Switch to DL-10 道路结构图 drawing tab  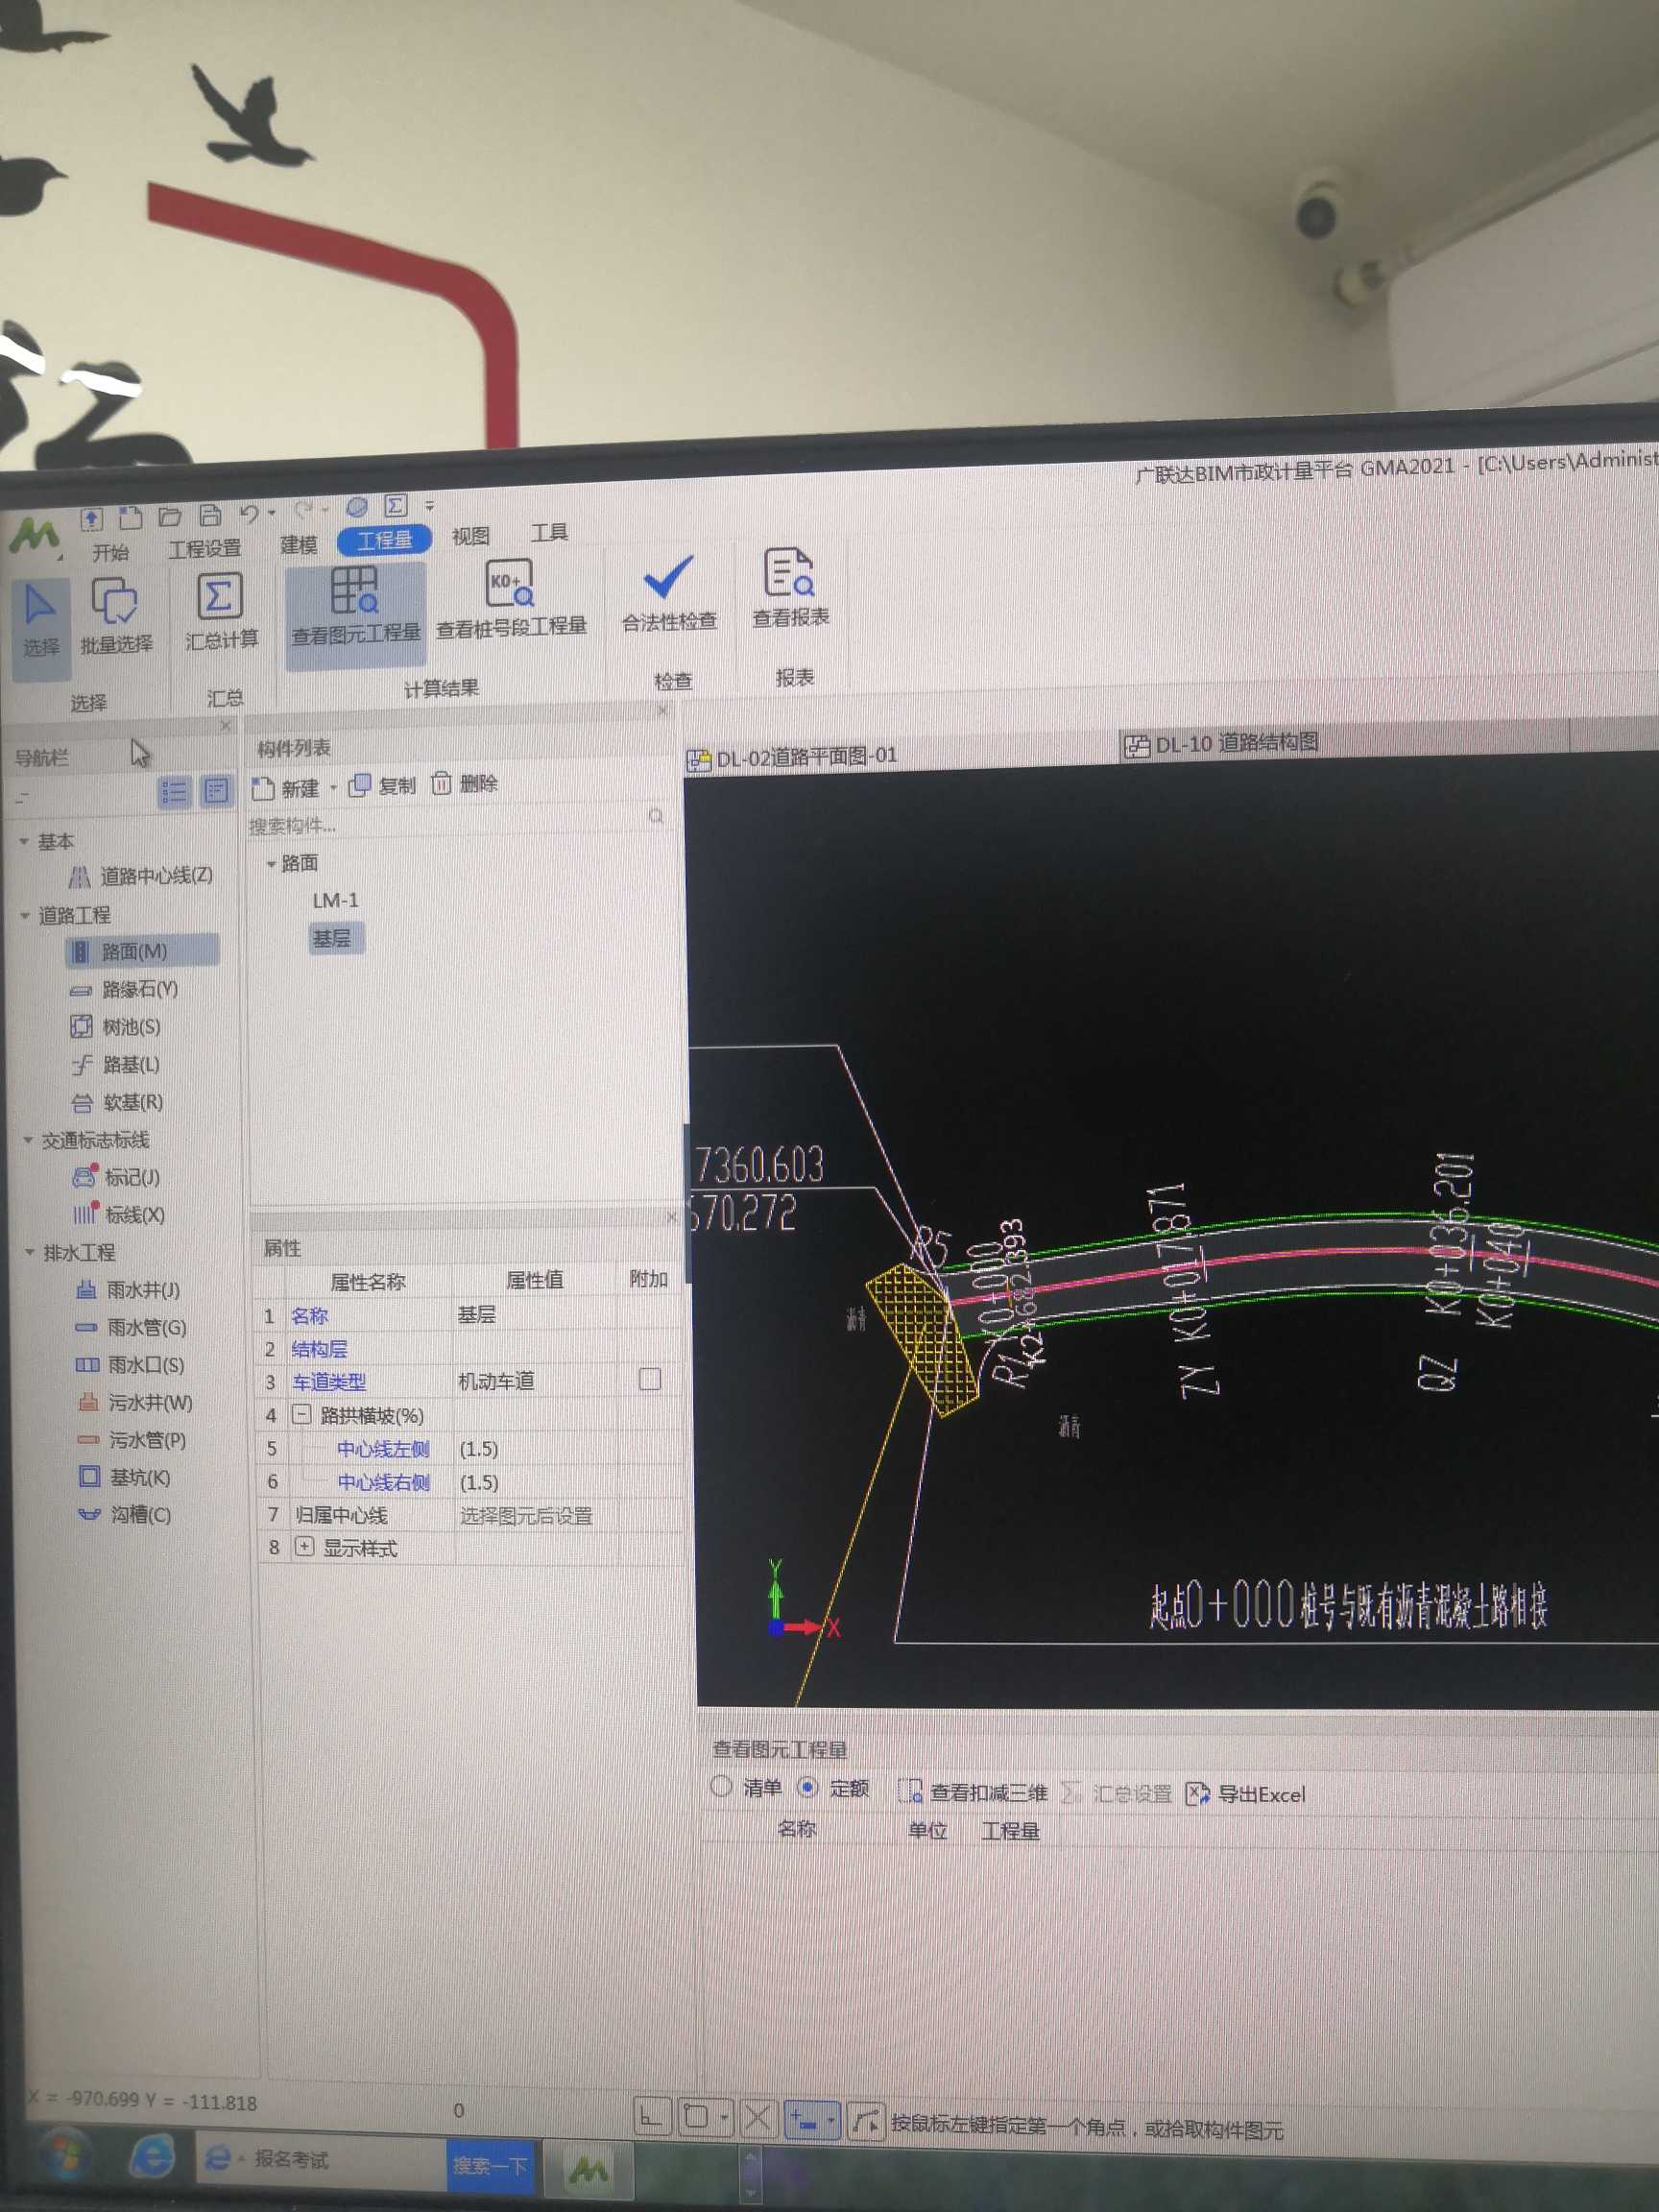pyautogui.click(x=1222, y=743)
